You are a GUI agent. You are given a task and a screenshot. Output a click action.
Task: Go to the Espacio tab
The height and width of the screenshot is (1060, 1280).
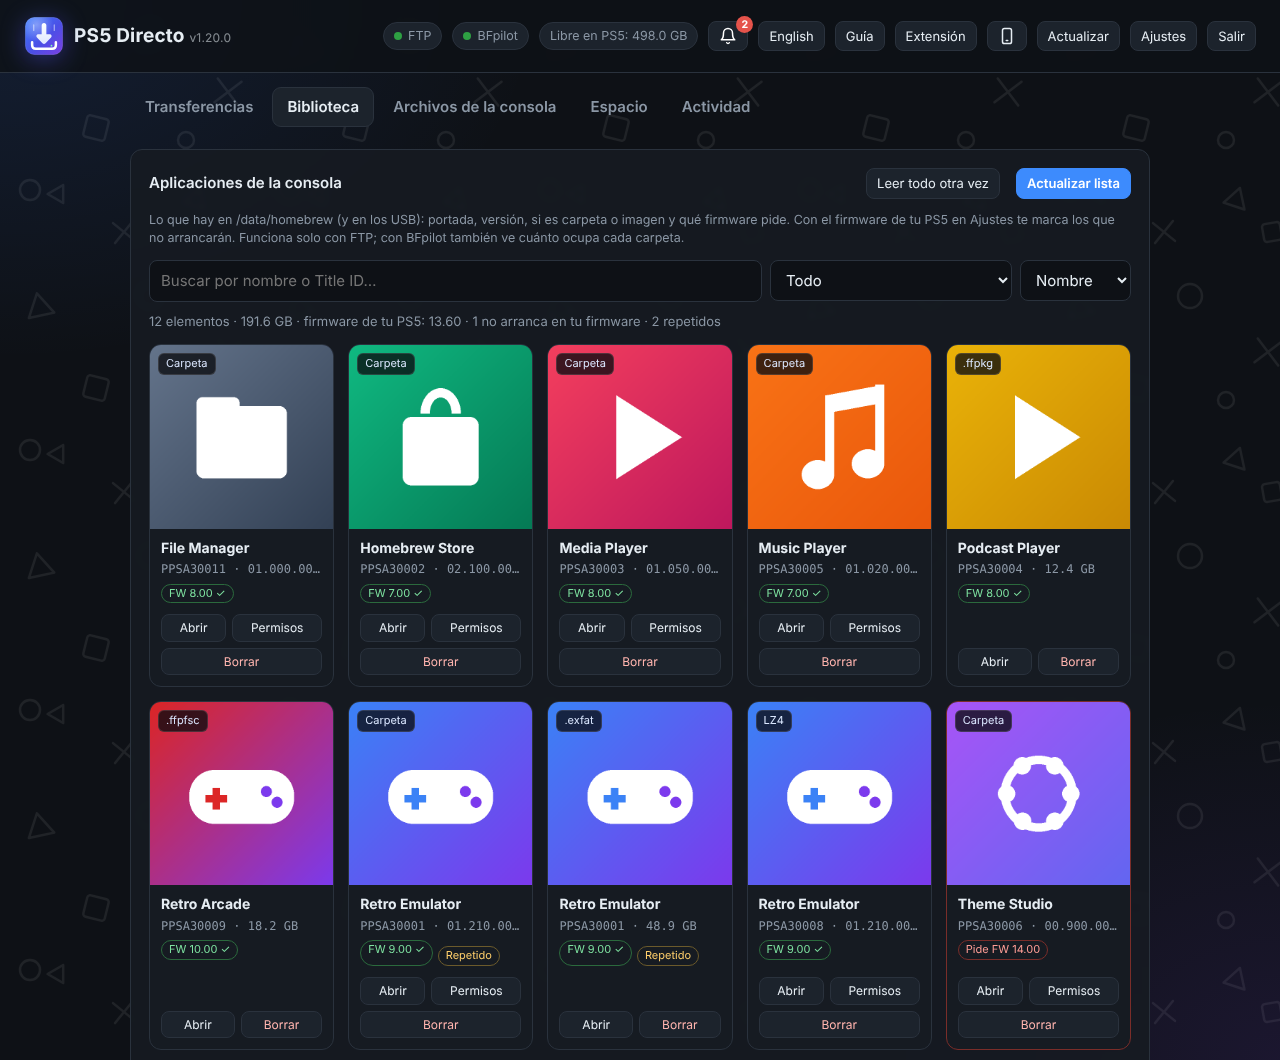[x=619, y=107]
